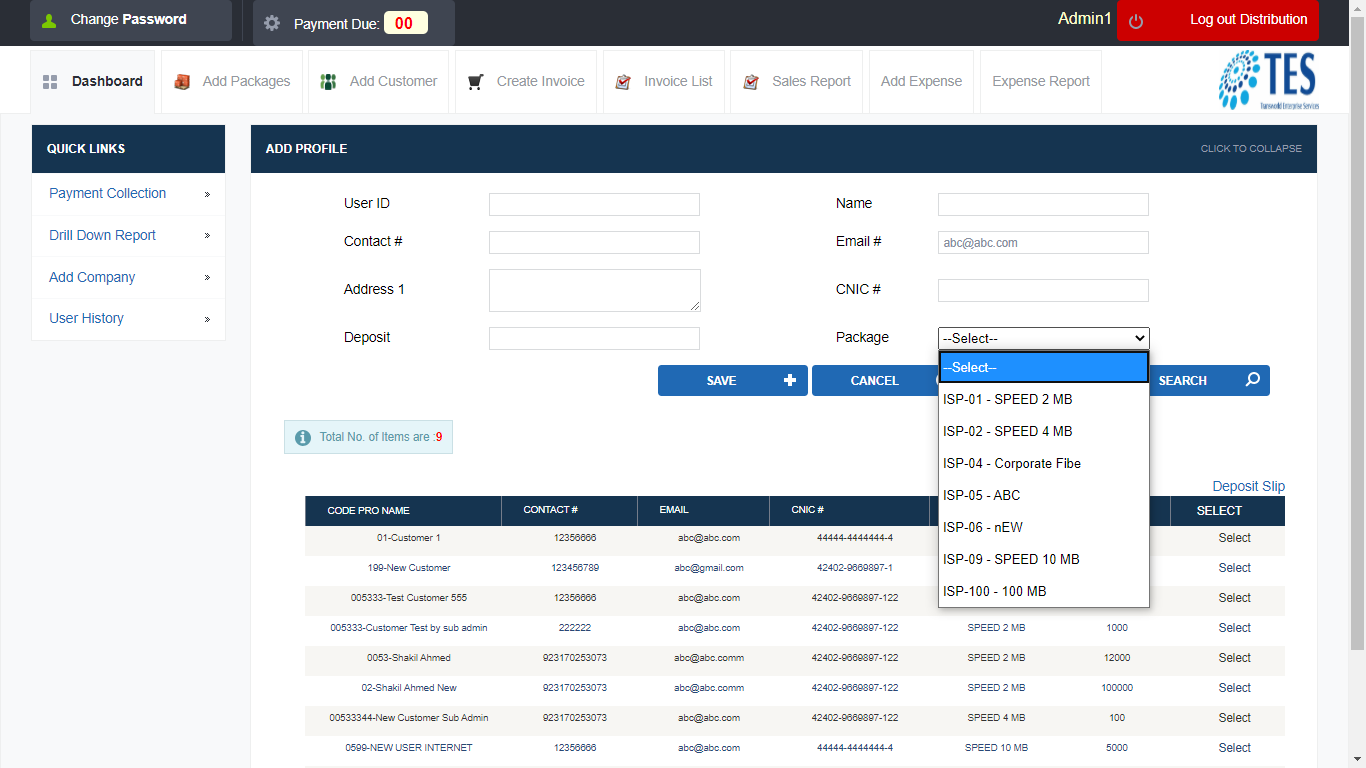The width and height of the screenshot is (1366, 768).
Task: Expand the Drill Down Report arrow
Action: (207, 236)
